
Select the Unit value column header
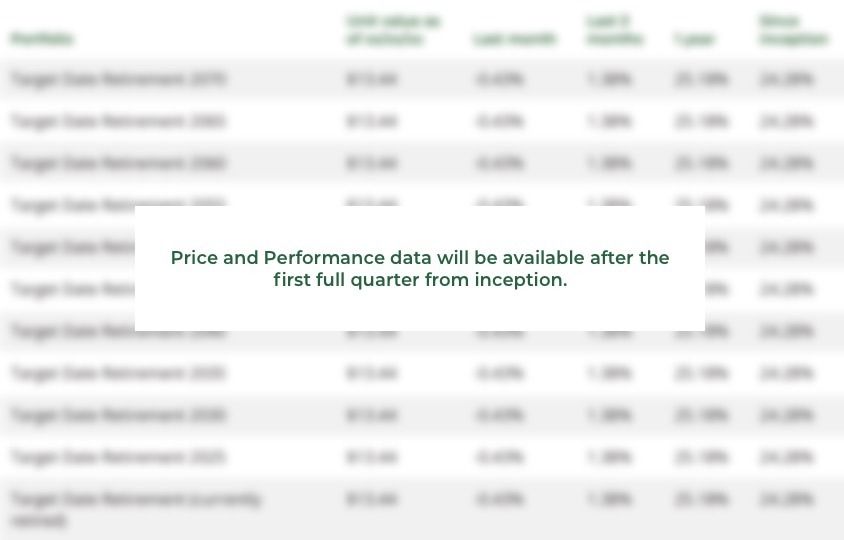[392, 30]
